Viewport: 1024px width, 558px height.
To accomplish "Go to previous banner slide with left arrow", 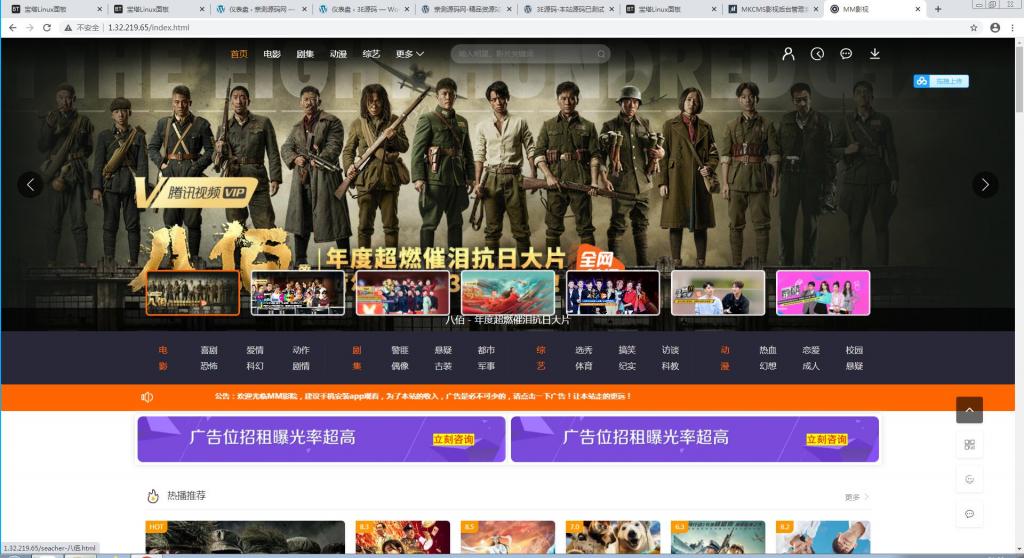I will (x=31, y=184).
